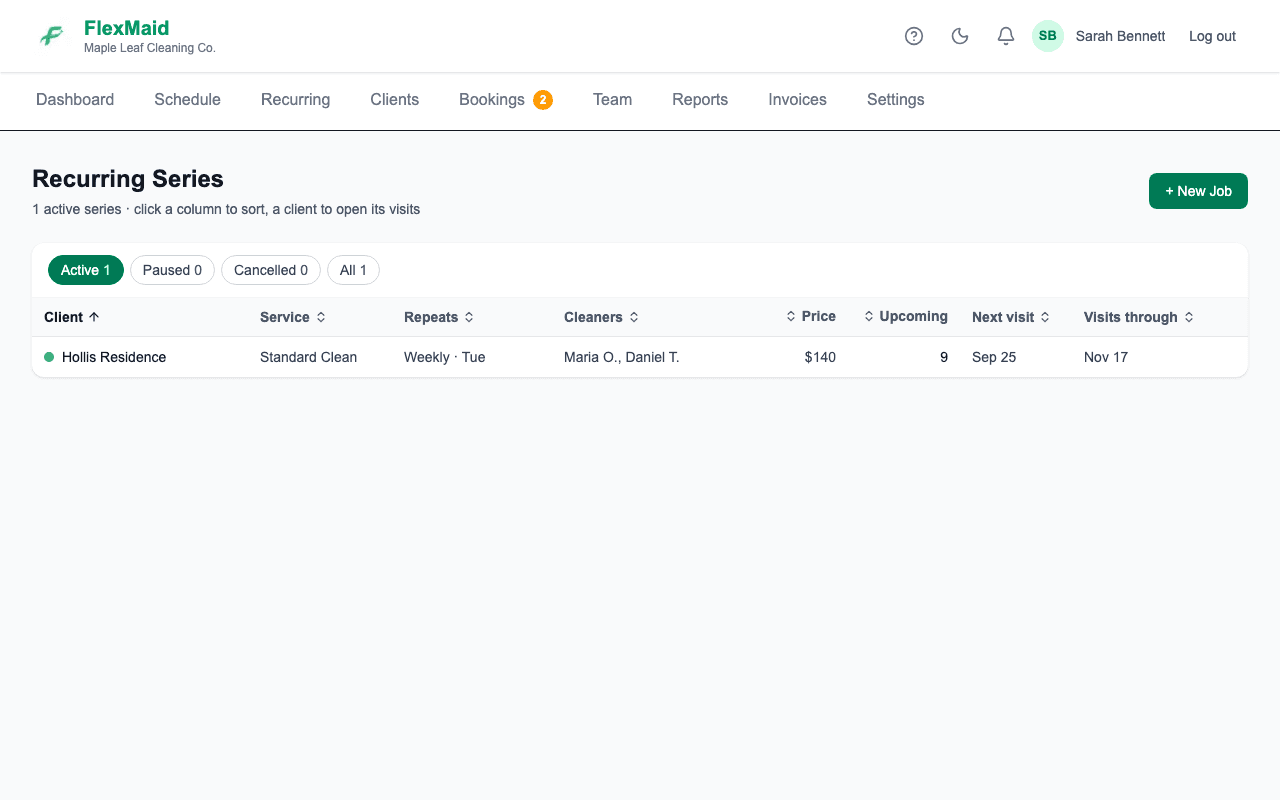1280x800 pixels.
Task: Select the All 1 filter
Action: (353, 270)
